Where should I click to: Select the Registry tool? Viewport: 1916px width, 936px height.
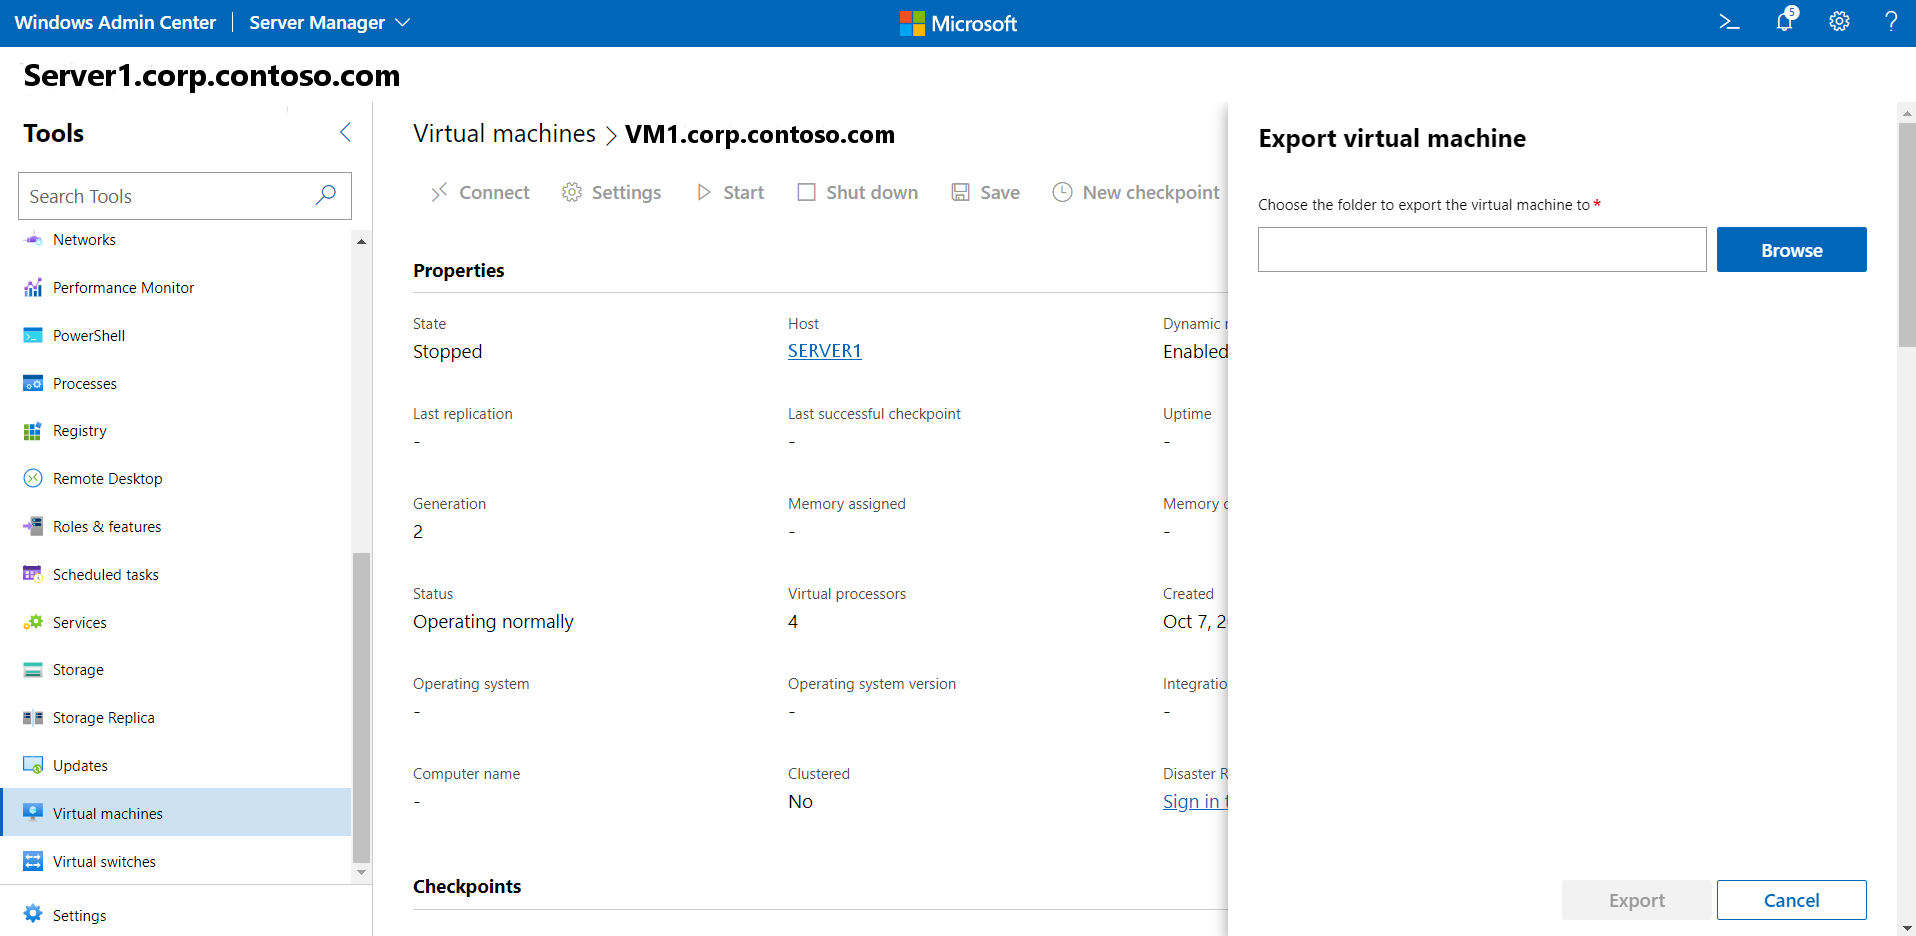pos(79,431)
